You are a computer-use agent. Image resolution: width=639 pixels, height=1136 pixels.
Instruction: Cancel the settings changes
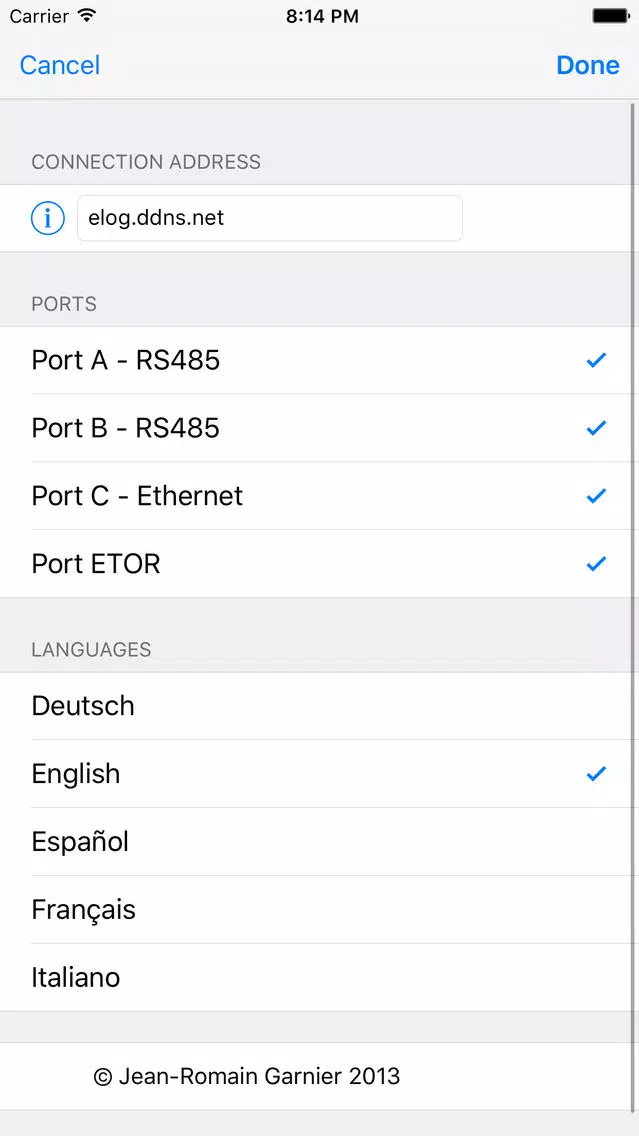[59, 65]
